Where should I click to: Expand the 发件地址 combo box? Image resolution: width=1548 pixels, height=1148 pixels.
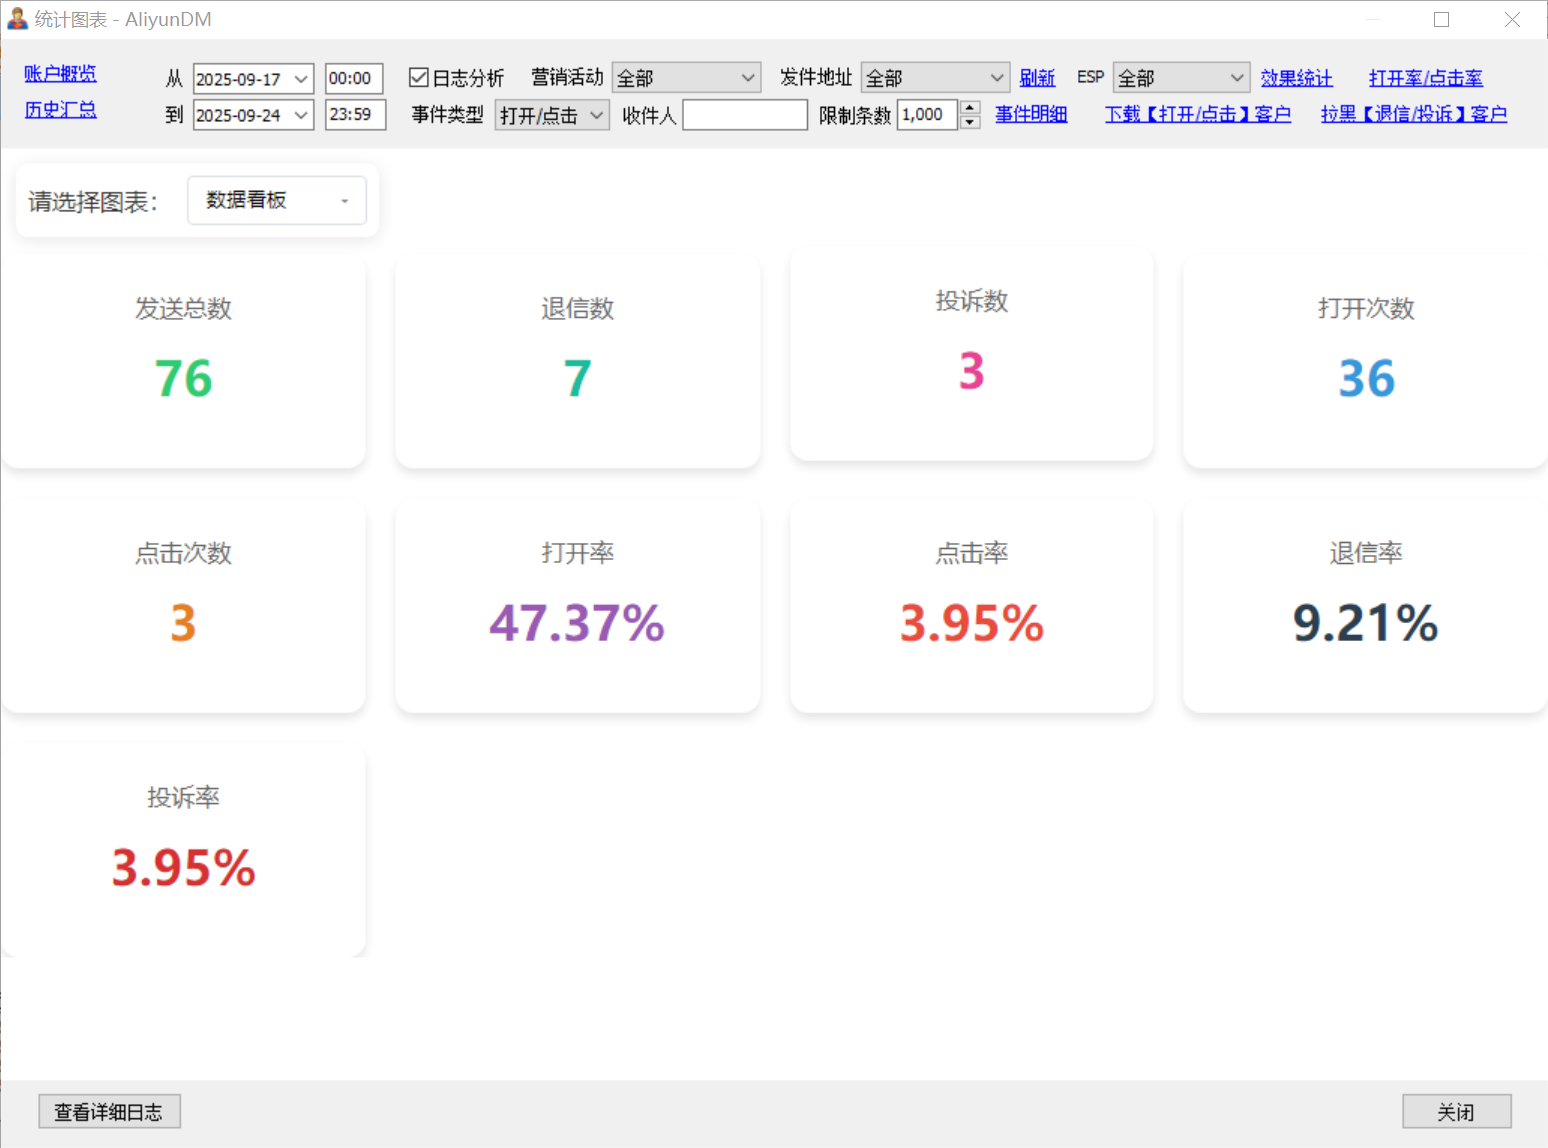pyautogui.click(x=995, y=78)
